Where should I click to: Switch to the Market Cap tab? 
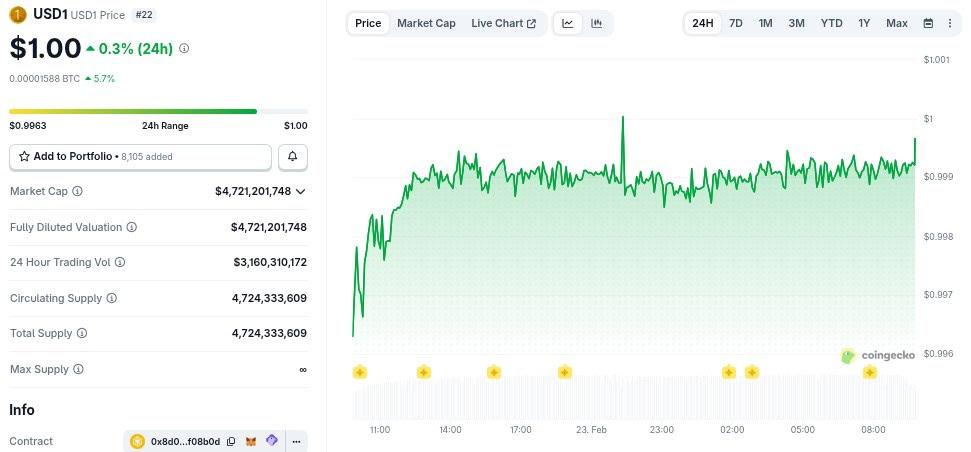click(x=426, y=23)
